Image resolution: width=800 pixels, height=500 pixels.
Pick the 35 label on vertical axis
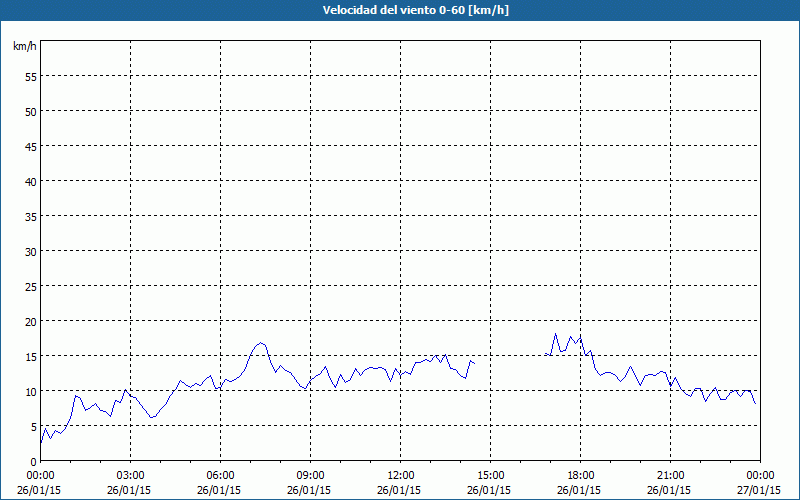30,216
